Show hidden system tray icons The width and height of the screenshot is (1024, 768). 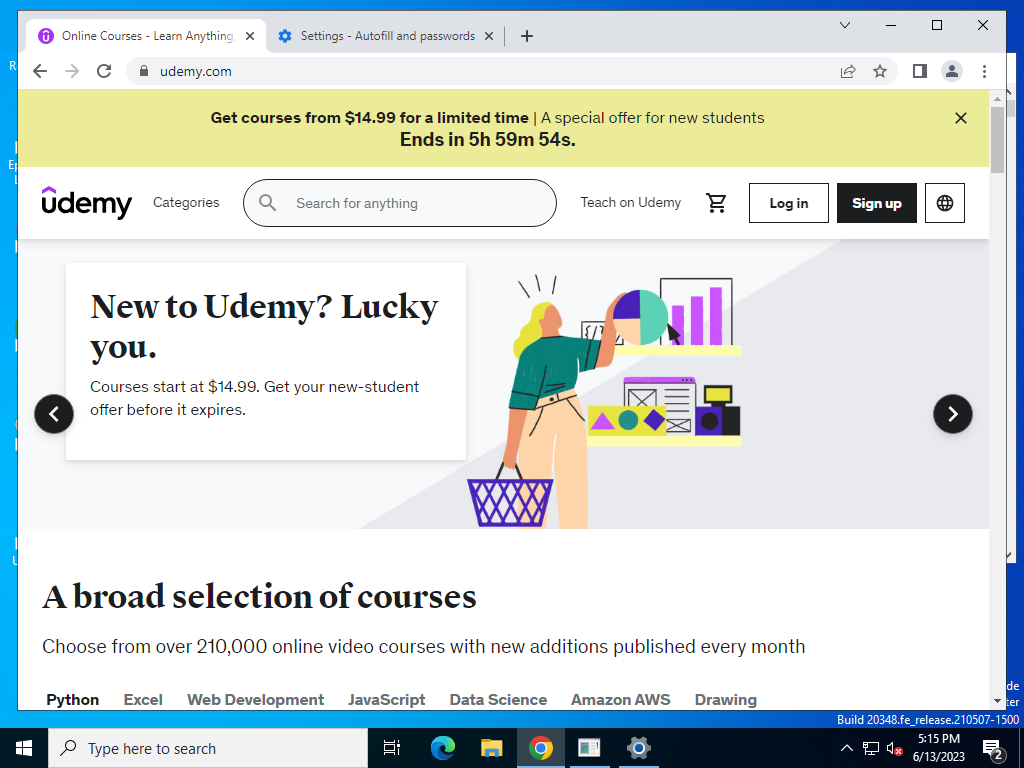846,748
